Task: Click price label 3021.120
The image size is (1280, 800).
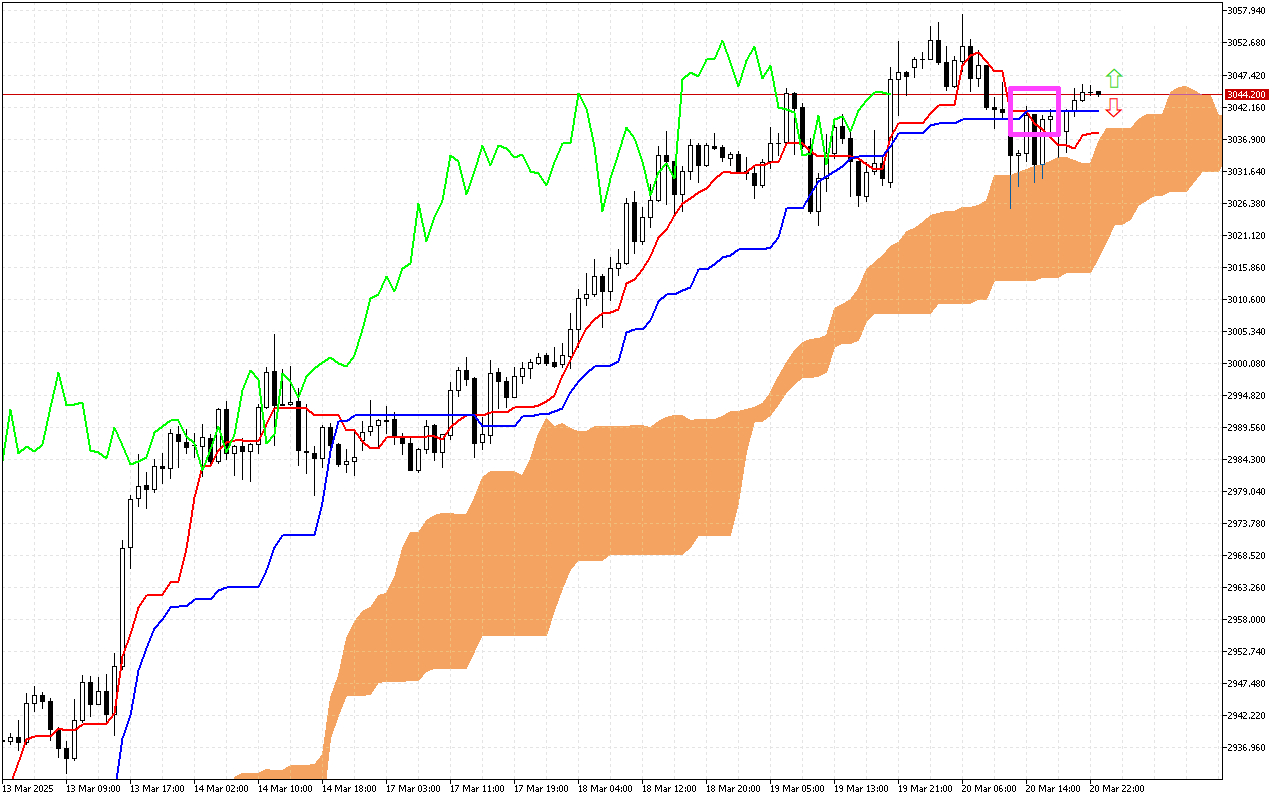Action: 1247,235
